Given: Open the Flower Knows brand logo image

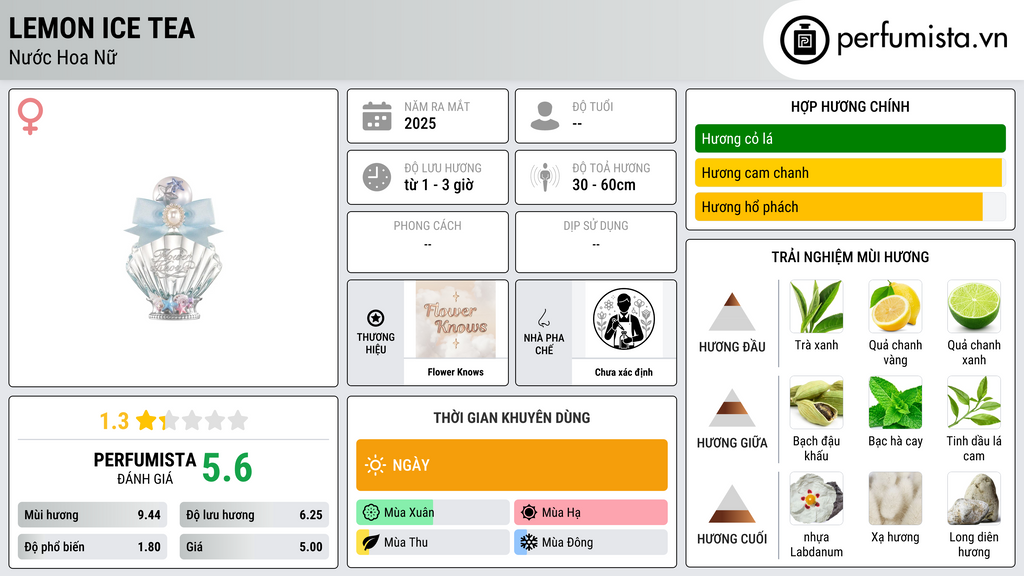Looking at the screenshot, I should pyautogui.click(x=455, y=319).
